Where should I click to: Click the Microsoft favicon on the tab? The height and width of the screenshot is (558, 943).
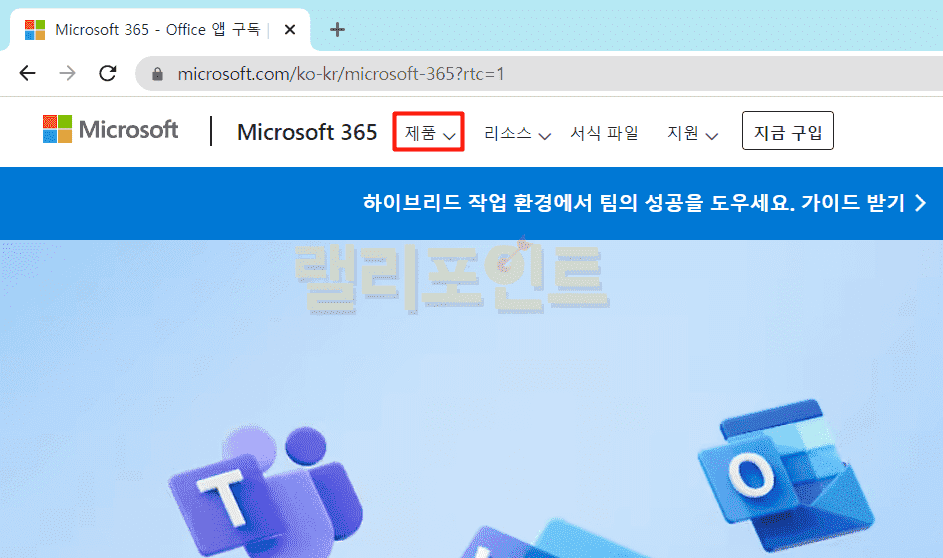click(35, 30)
